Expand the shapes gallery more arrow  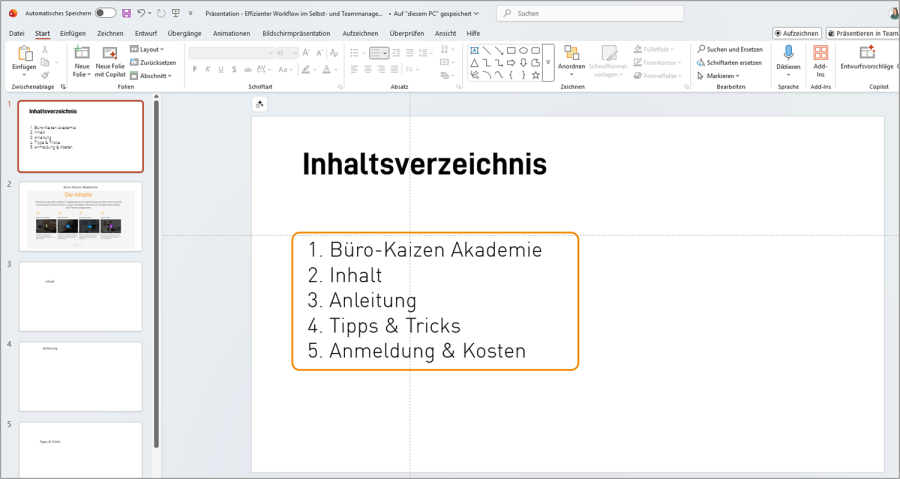548,63
